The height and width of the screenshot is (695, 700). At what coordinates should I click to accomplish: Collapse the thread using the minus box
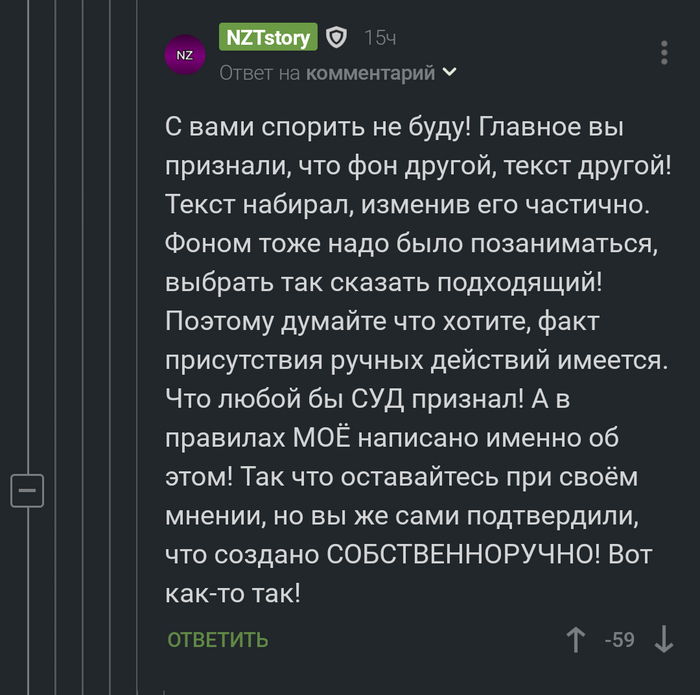[27, 491]
